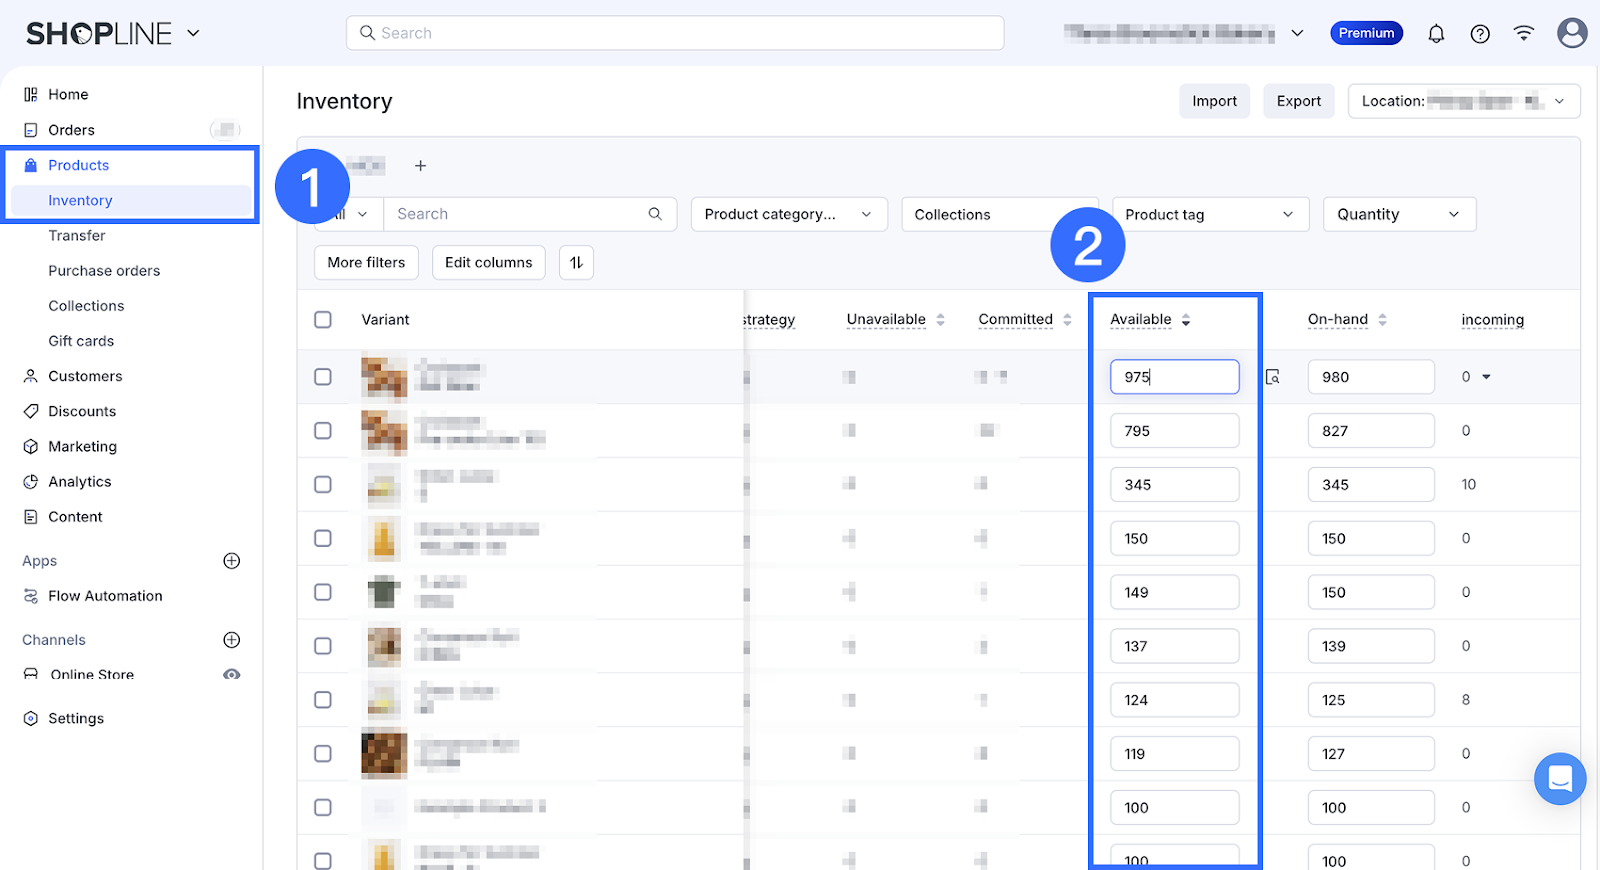Click the On-hand quantity field showing 827
Viewport: 1600px width, 870px height.
[1370, 431]
